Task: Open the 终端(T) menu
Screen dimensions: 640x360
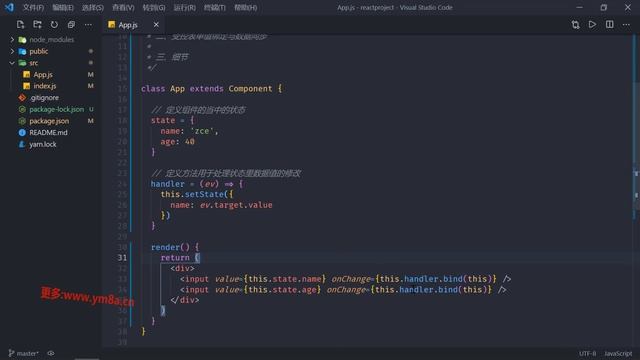Action: coord(215,7)
